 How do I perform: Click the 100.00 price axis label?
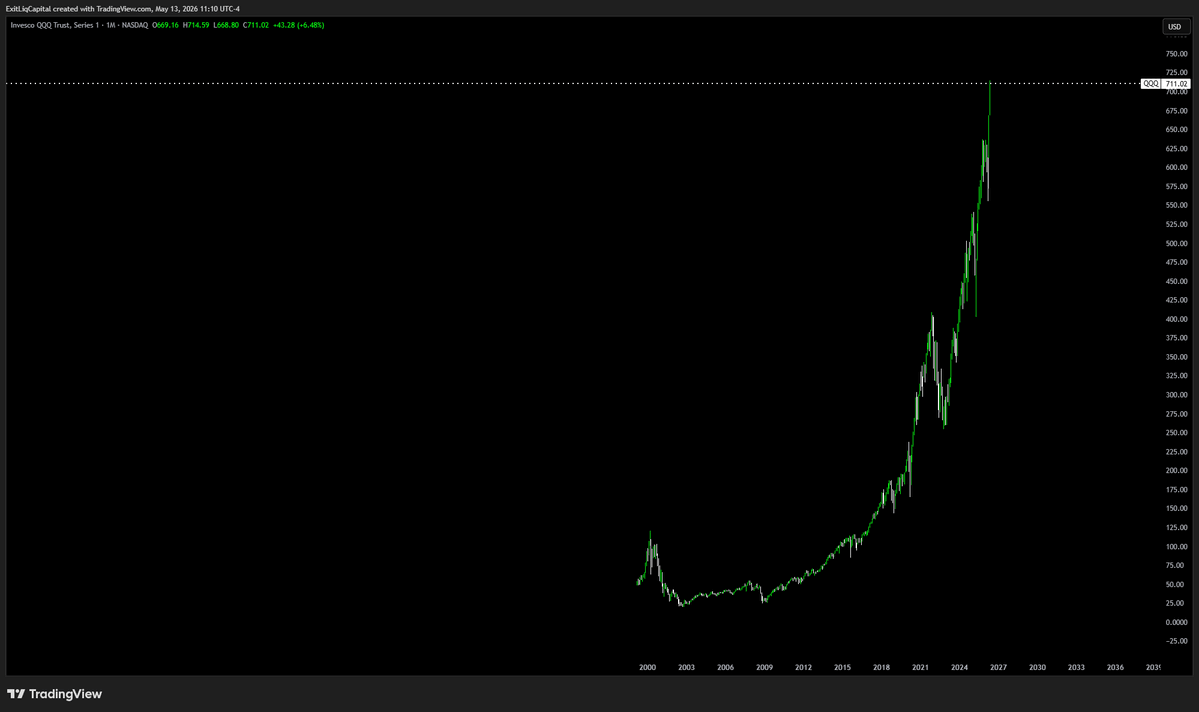click(1176, 547)
